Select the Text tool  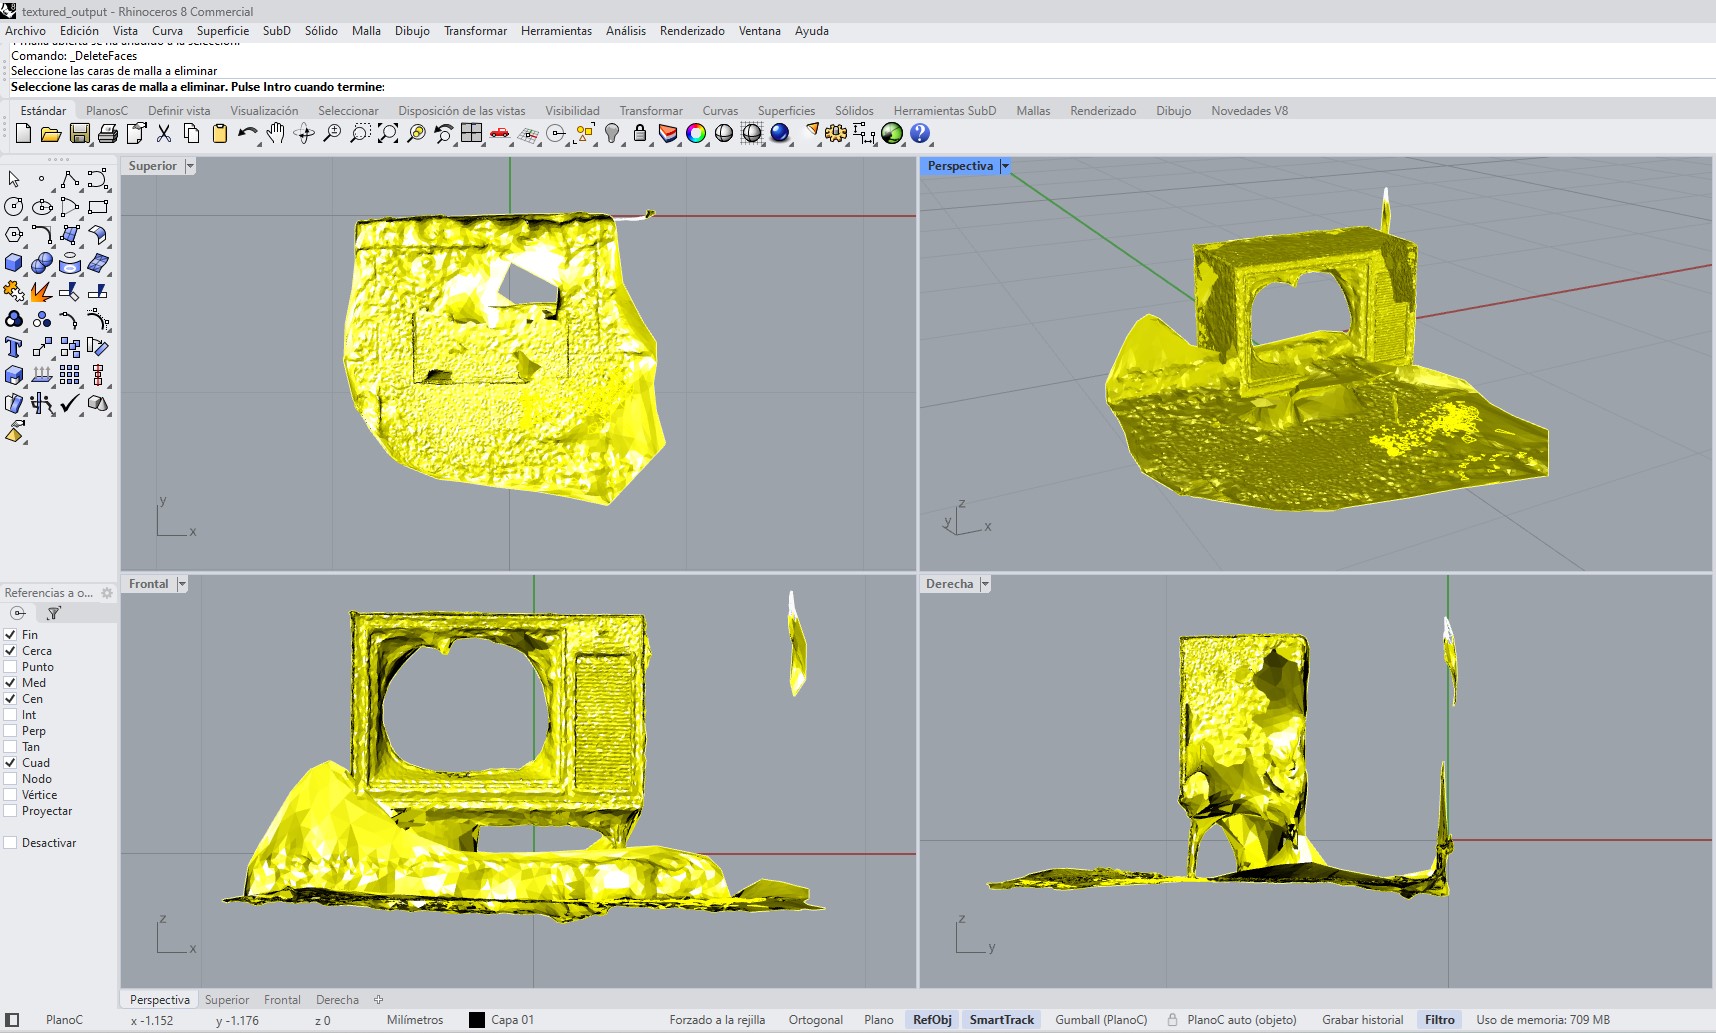(x=14, y=348)
